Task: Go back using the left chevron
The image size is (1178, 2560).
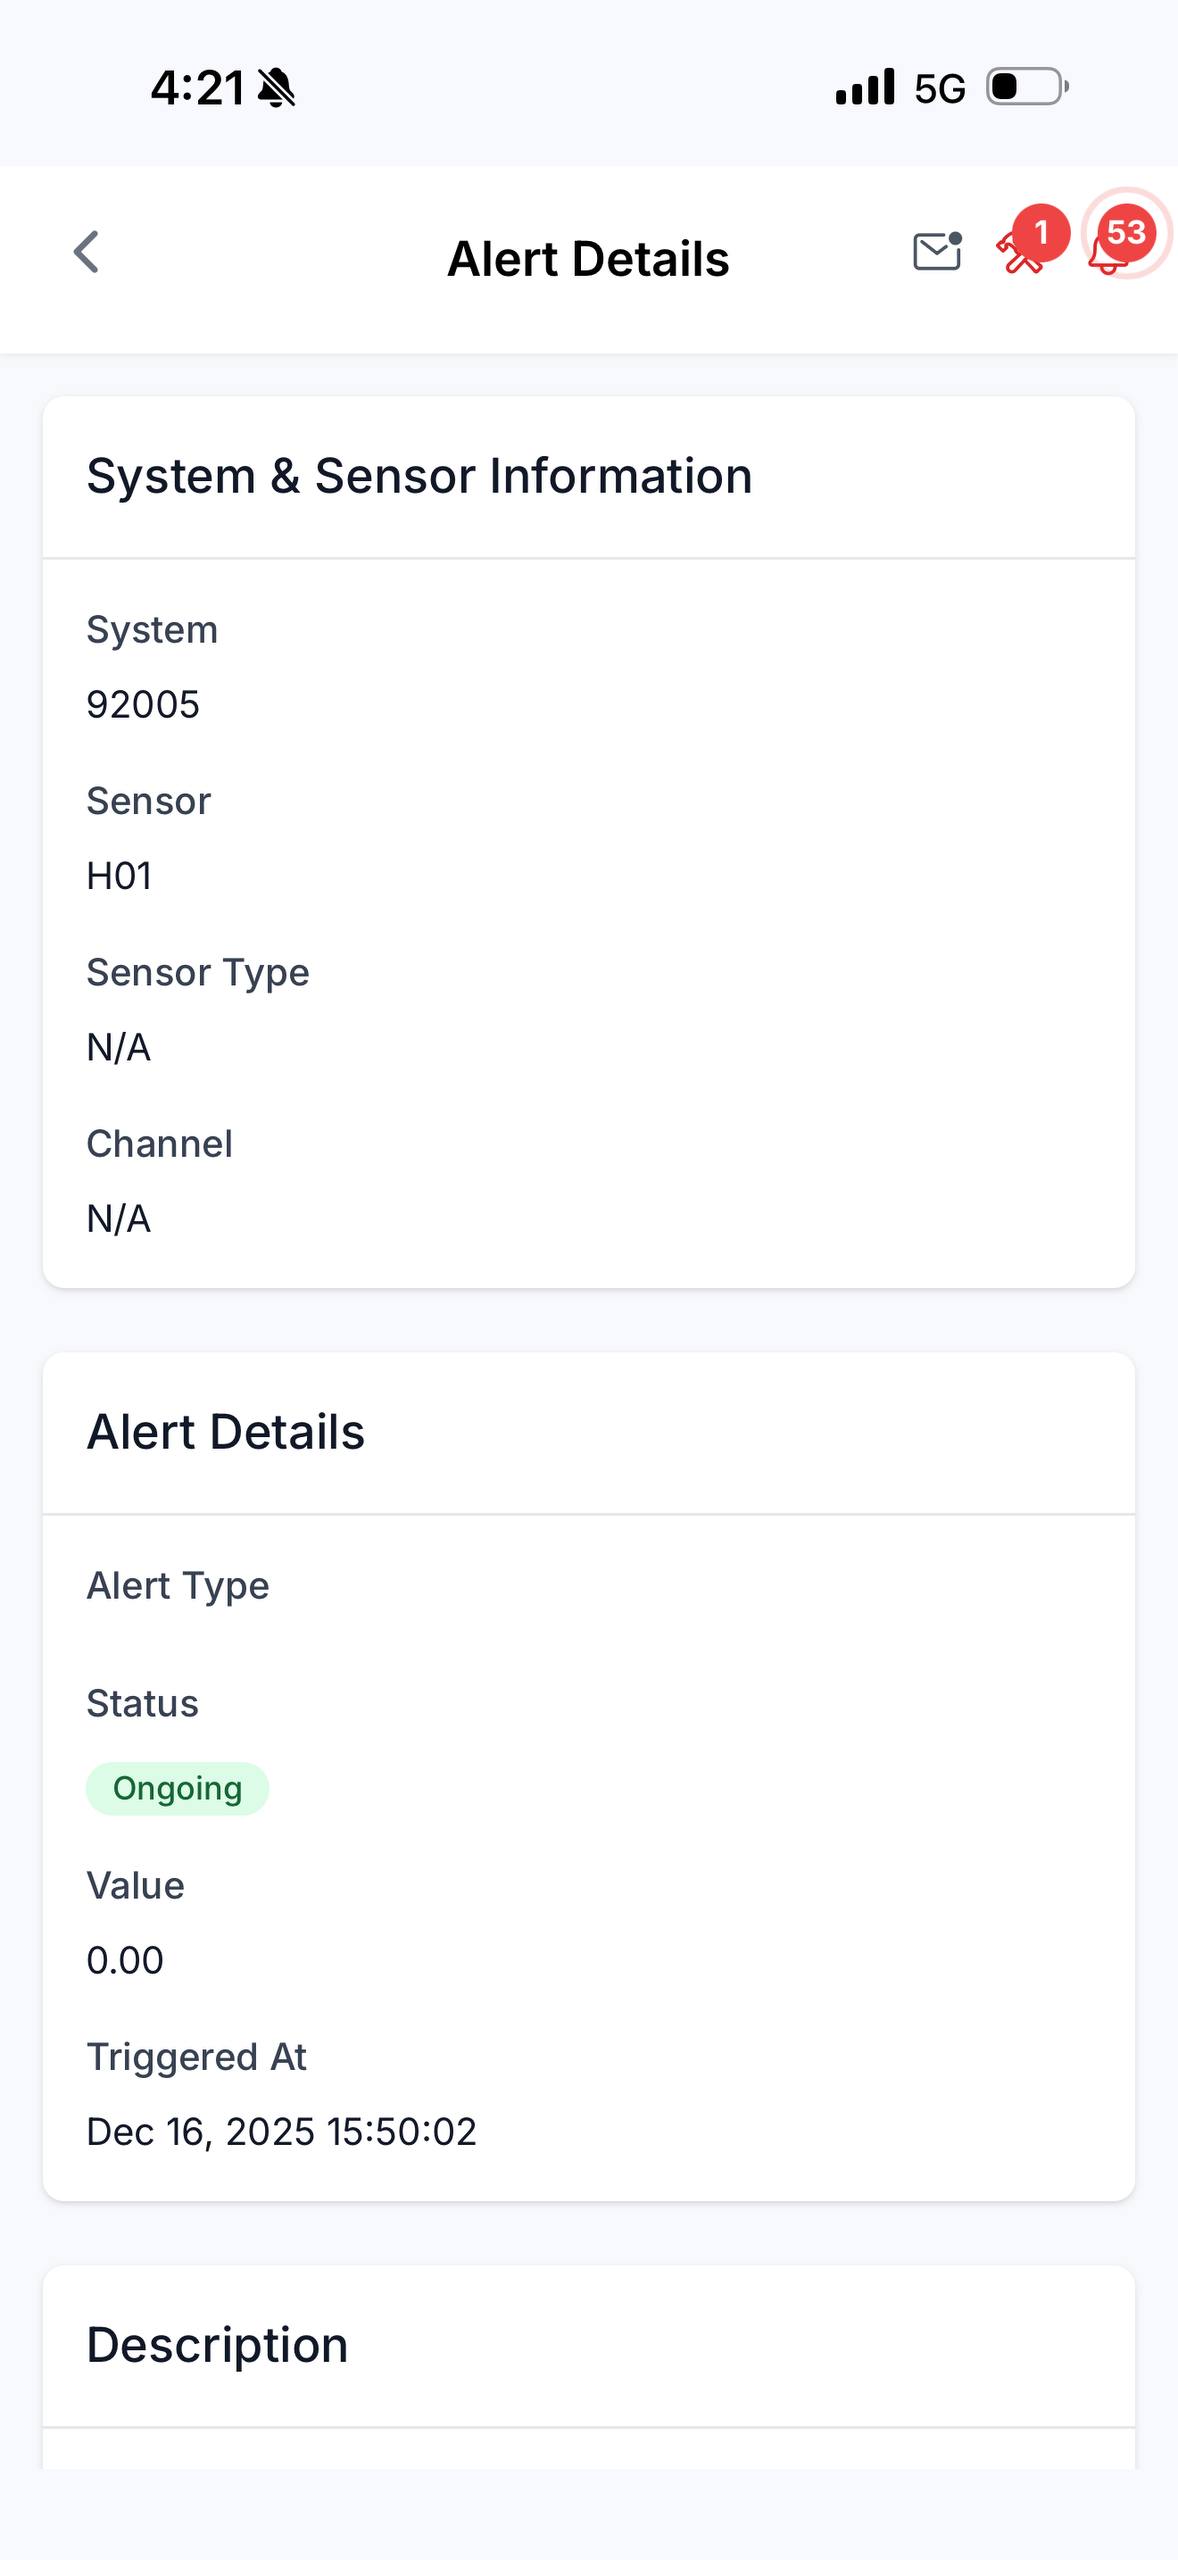Action: click(x=87, y=252)
